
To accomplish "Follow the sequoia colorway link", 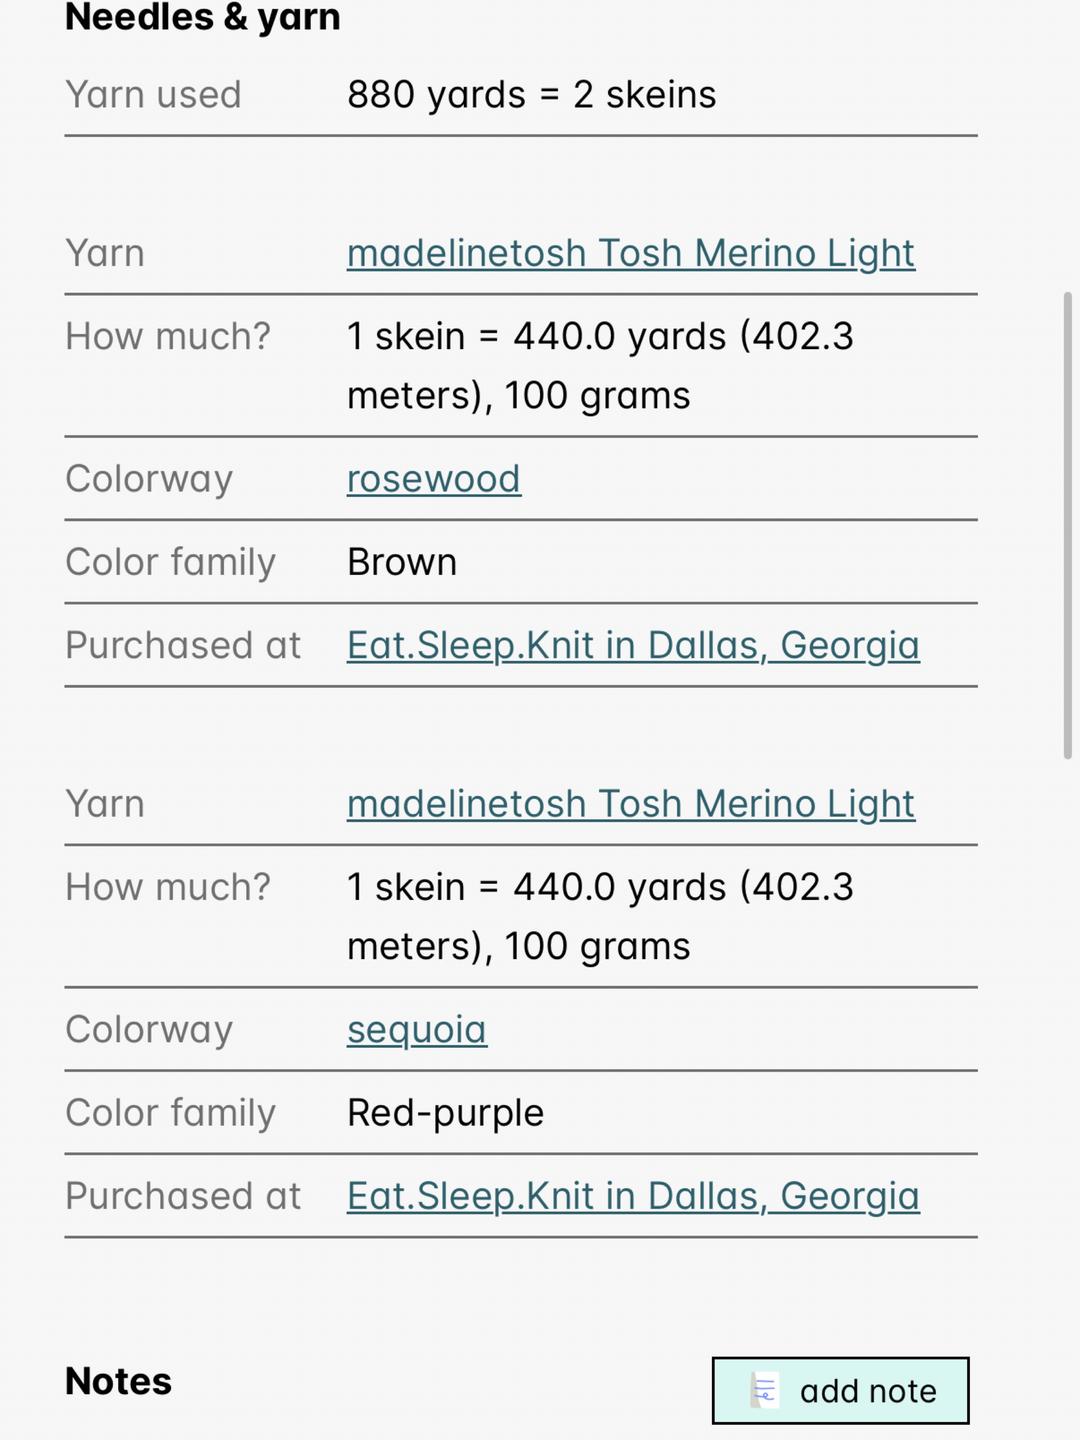I will 417,1030.
